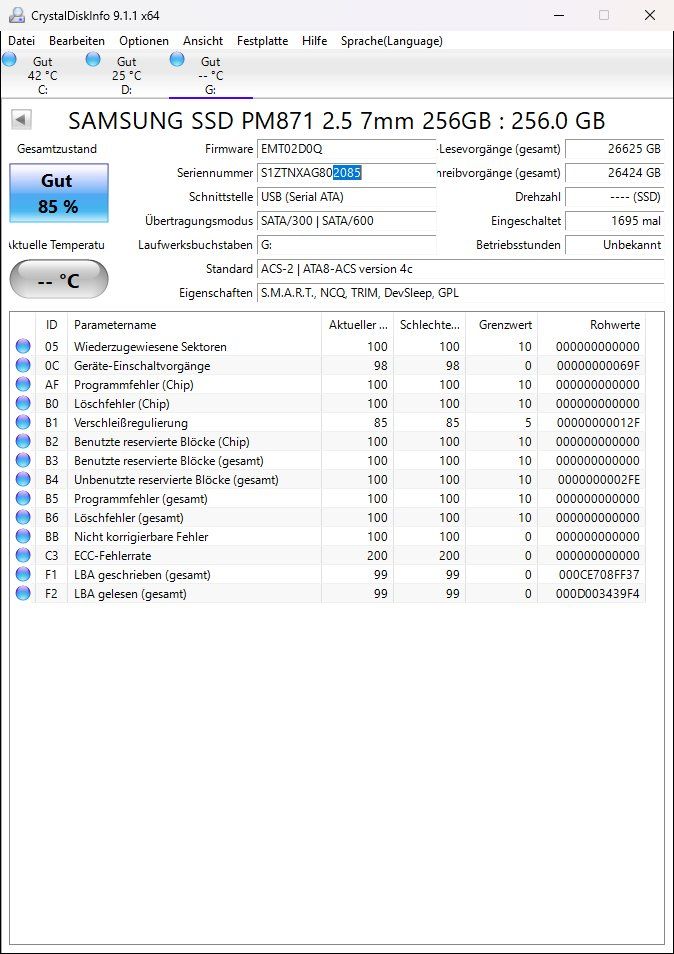Click status orb for LBA gelesen row
674x954 pixels.
point(23,593)
